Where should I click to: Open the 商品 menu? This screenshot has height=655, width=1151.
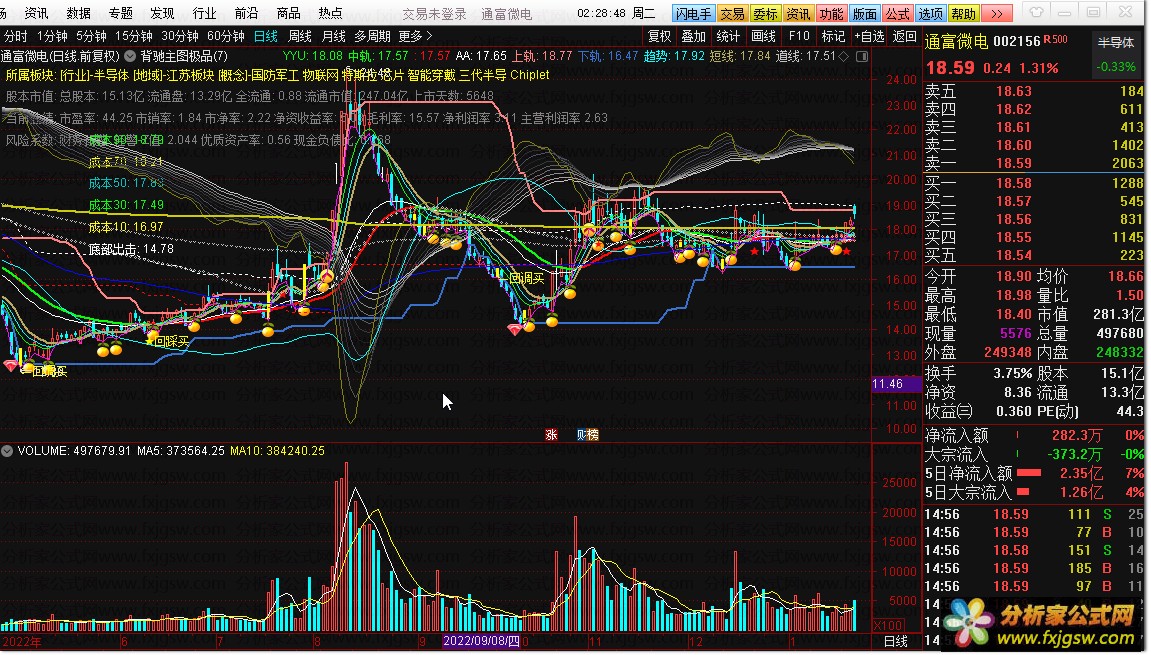(288, 13)
